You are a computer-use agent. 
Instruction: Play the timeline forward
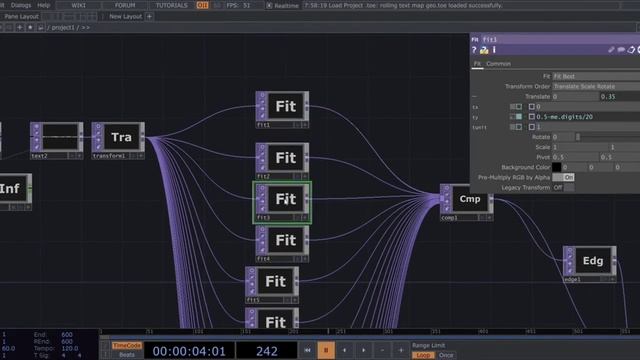[x=364, y=350]
